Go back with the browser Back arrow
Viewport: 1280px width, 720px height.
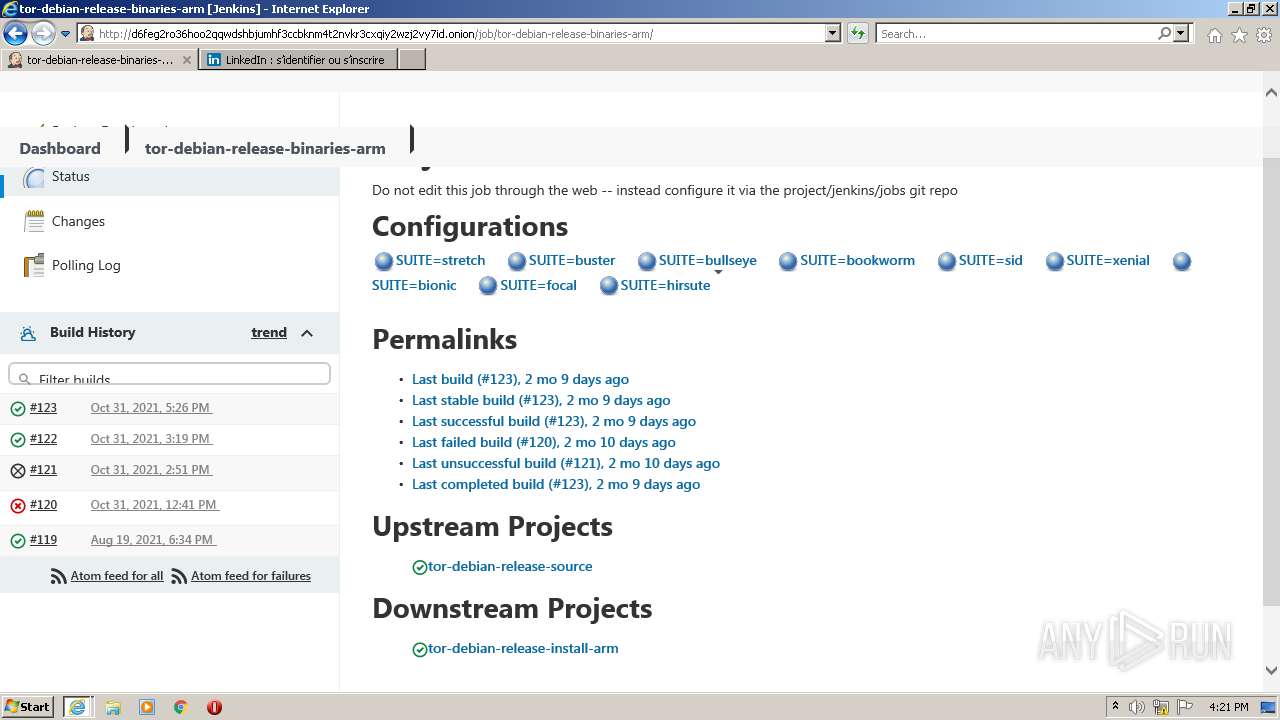click(x=15, y=33)
